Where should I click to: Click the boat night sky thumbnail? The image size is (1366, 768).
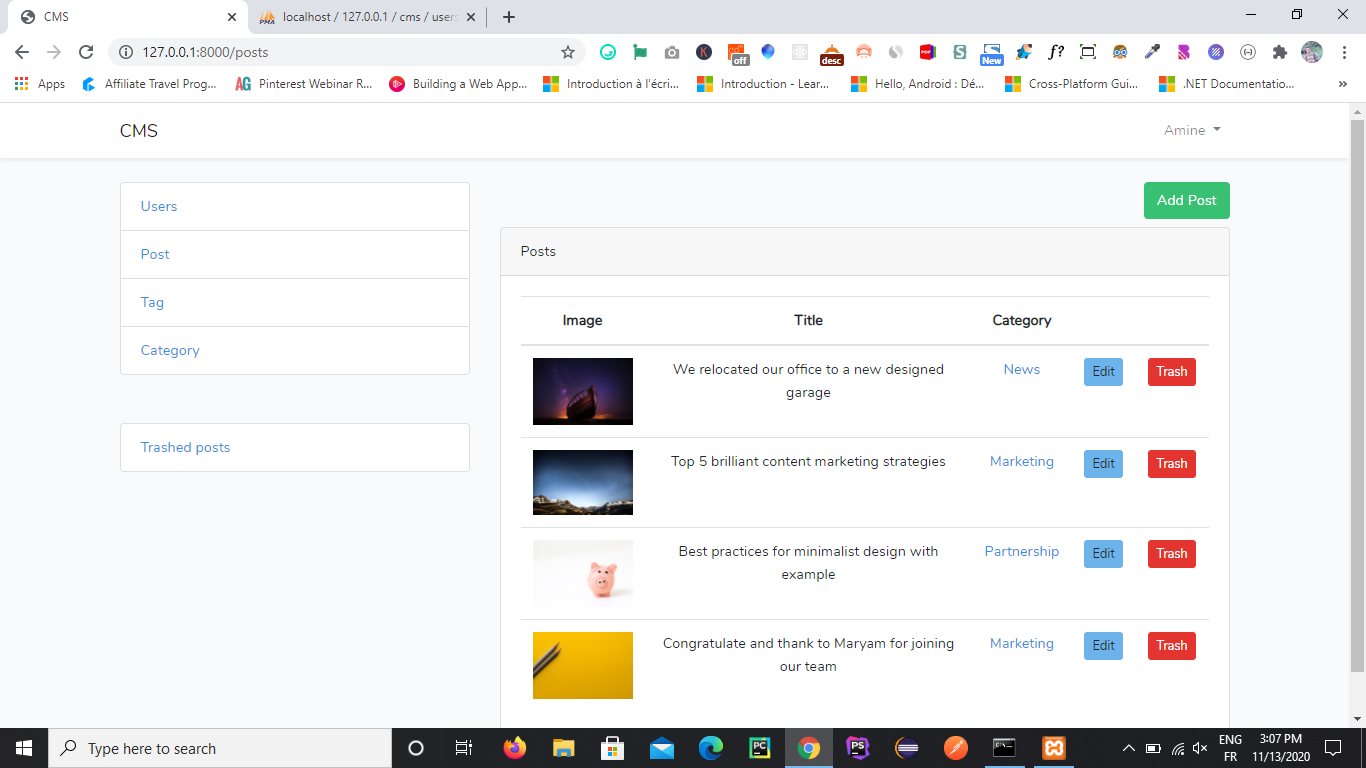(583, 391)
